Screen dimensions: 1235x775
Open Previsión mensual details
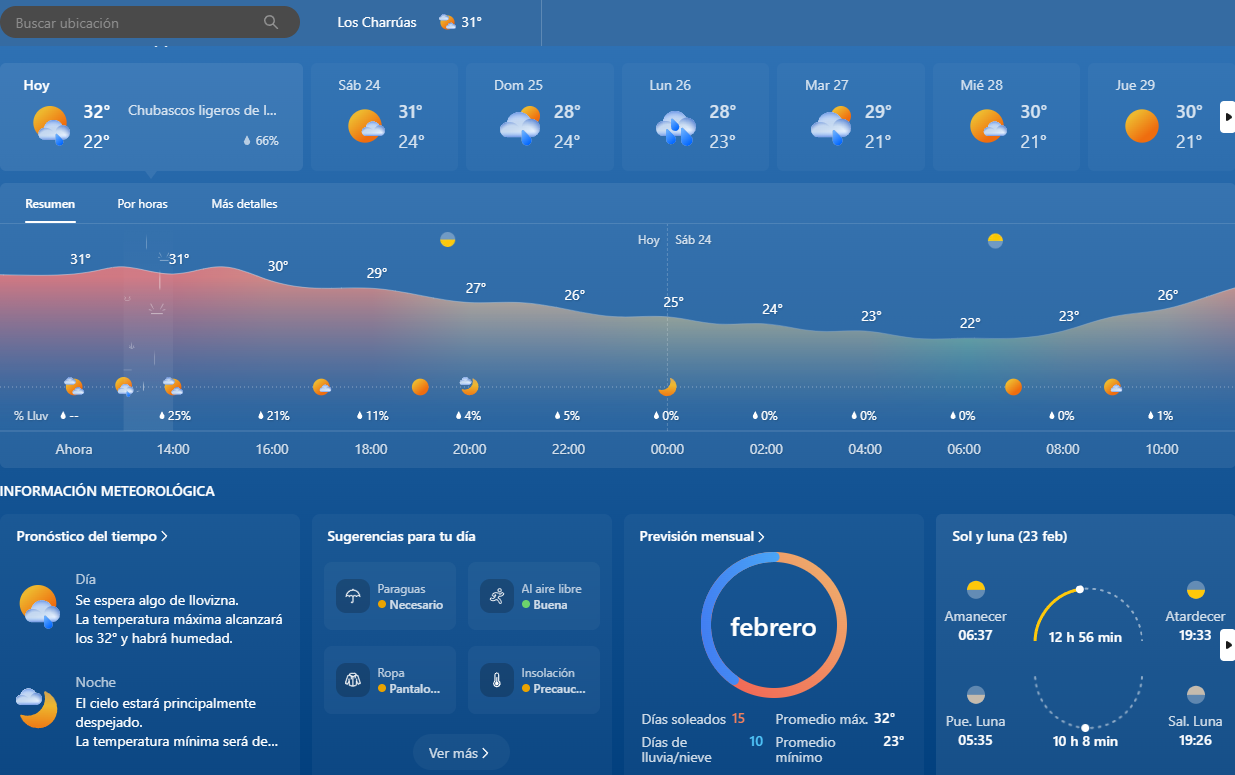tap(702, 537)
